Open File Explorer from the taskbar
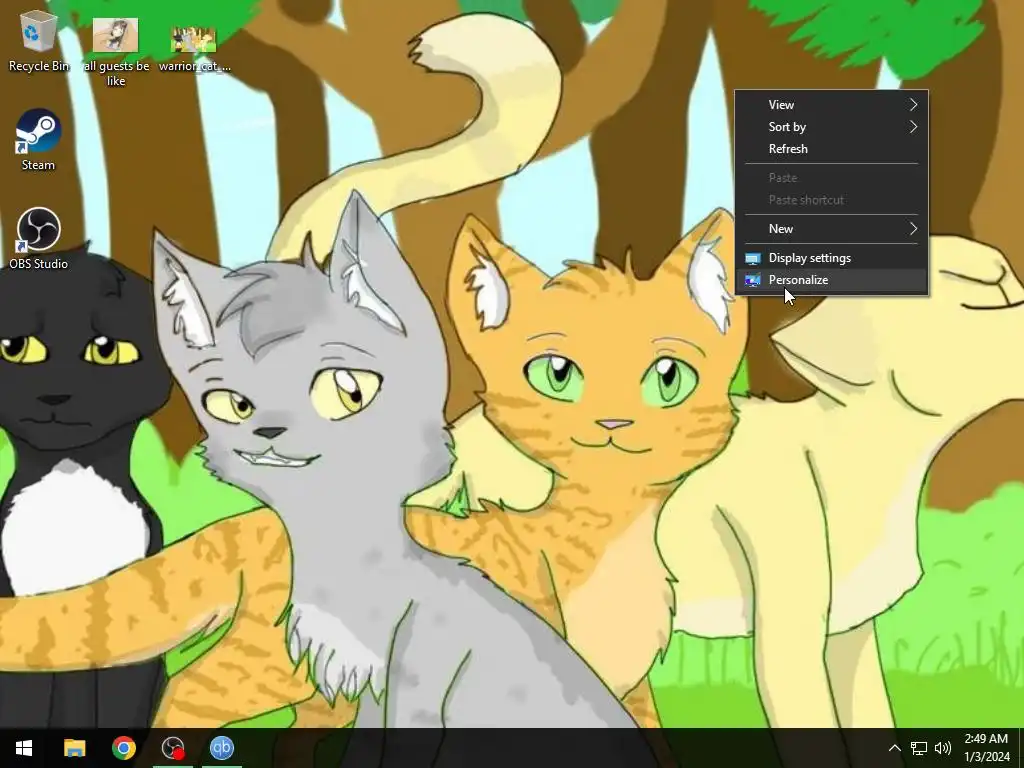This screenshot has width=1024, height=768. [74, 748]
